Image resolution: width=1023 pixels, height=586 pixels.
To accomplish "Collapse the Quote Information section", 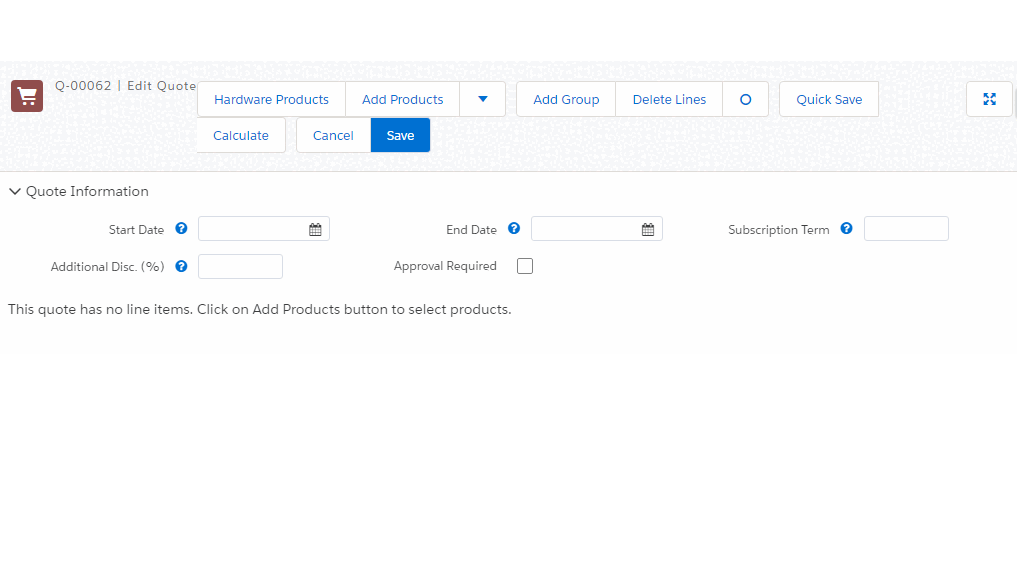I will click(15, 191).
